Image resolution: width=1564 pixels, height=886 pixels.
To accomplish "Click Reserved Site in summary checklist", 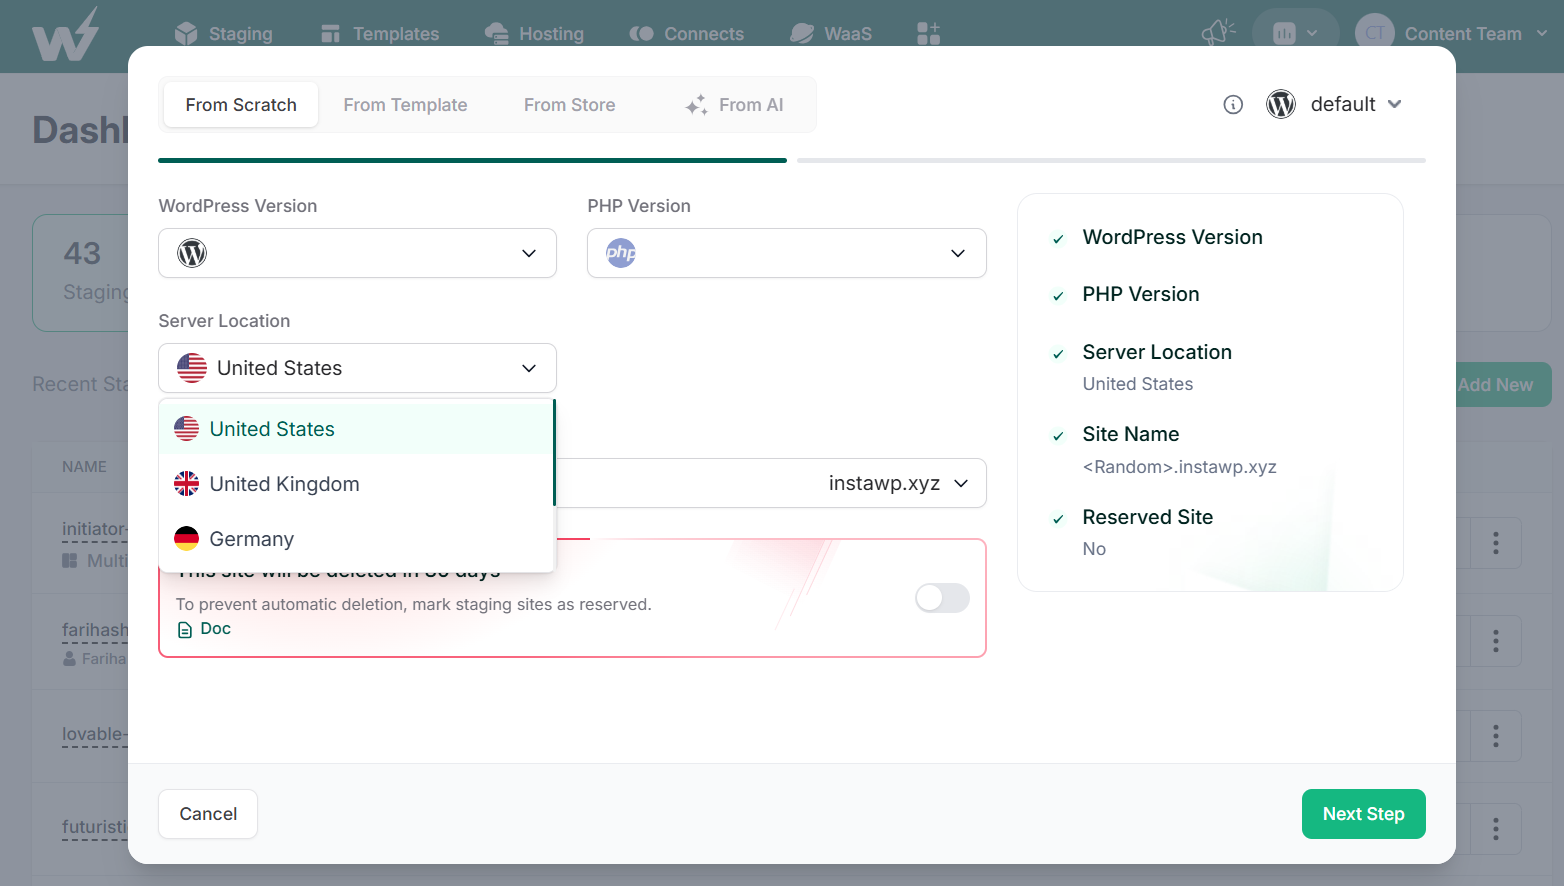I will tap(1148, 517).
